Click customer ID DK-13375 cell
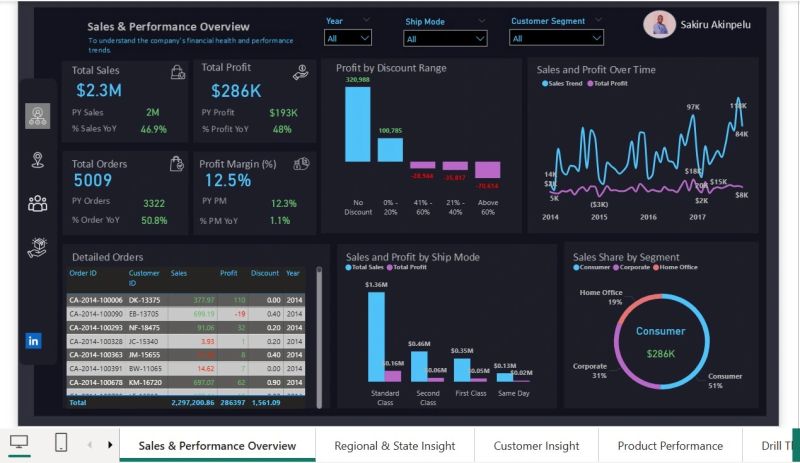Image resolution: width=800 pixels, height=463 pixels. coord(144,300)
